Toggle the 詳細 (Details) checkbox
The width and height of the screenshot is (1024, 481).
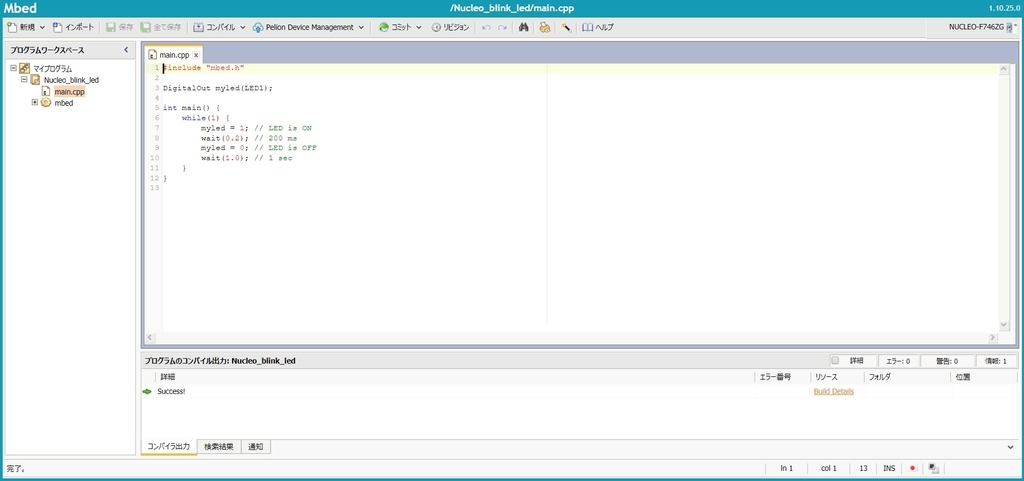[x=835, y=360]
